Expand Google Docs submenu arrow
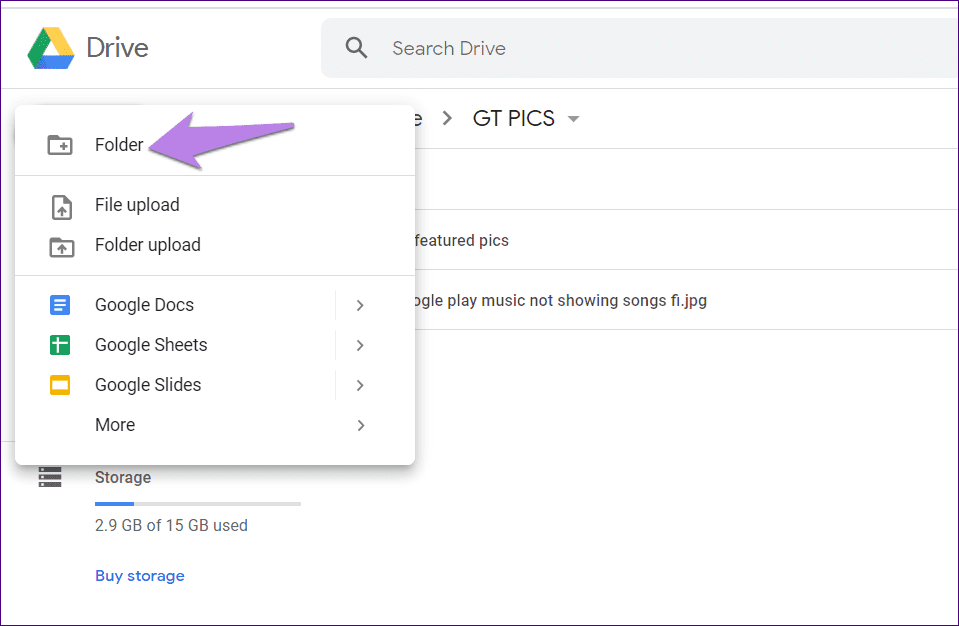 [x=360, y=305]
